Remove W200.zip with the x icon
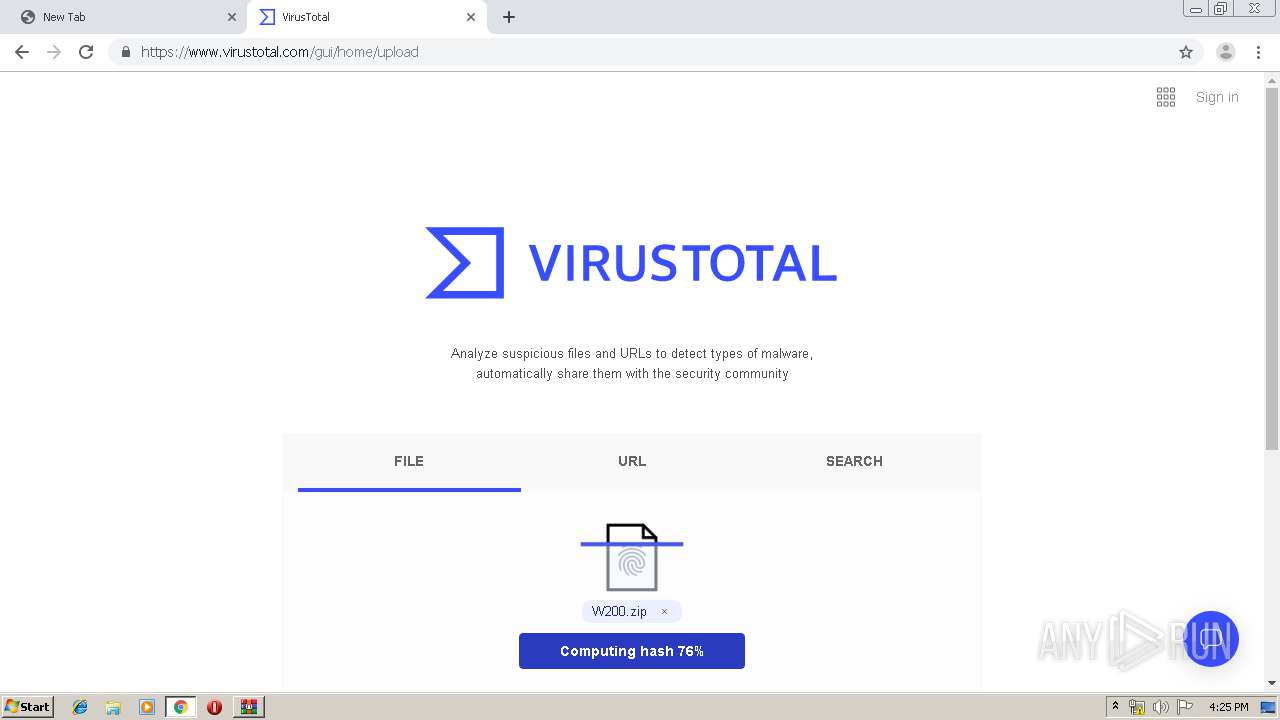 664,612
